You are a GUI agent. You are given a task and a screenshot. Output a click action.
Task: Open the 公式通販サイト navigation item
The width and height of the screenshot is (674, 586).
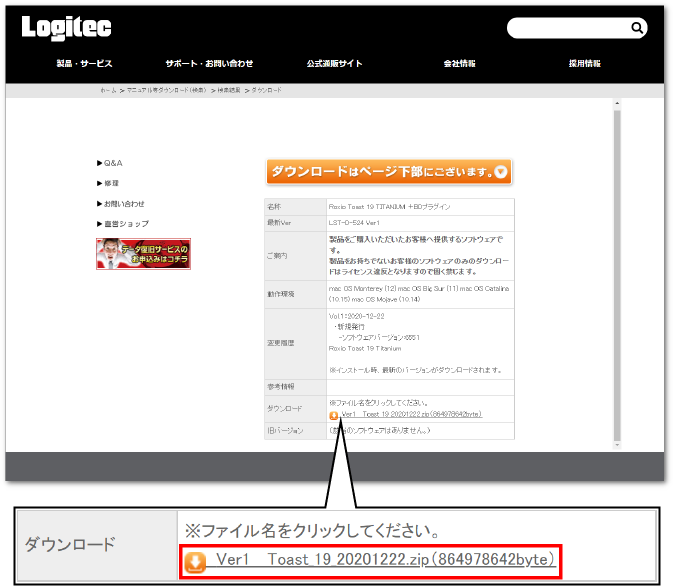[334, 64]
